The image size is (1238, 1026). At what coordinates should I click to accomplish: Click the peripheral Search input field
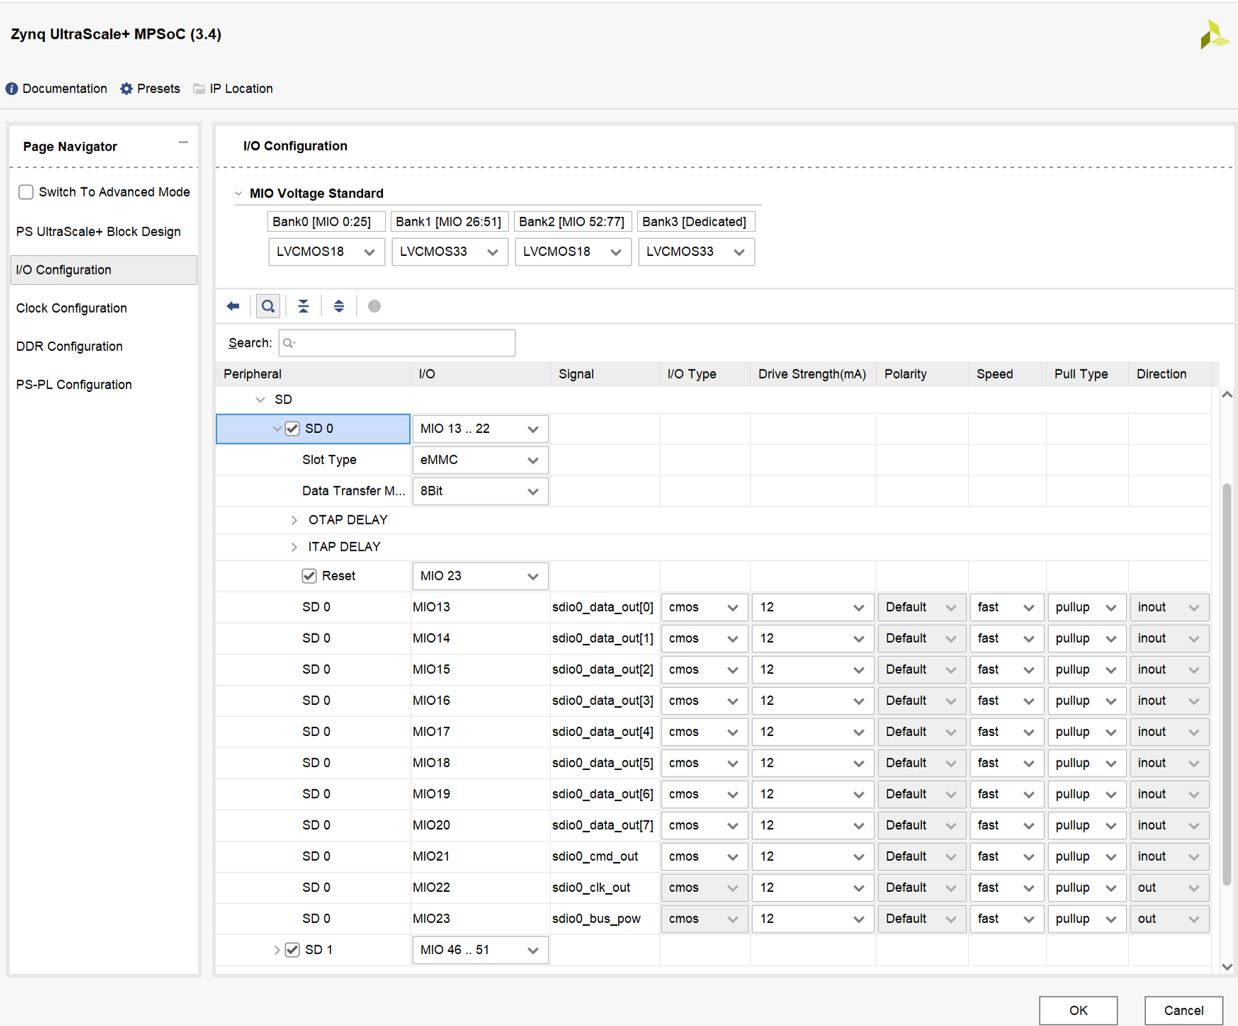coord(397,343)
